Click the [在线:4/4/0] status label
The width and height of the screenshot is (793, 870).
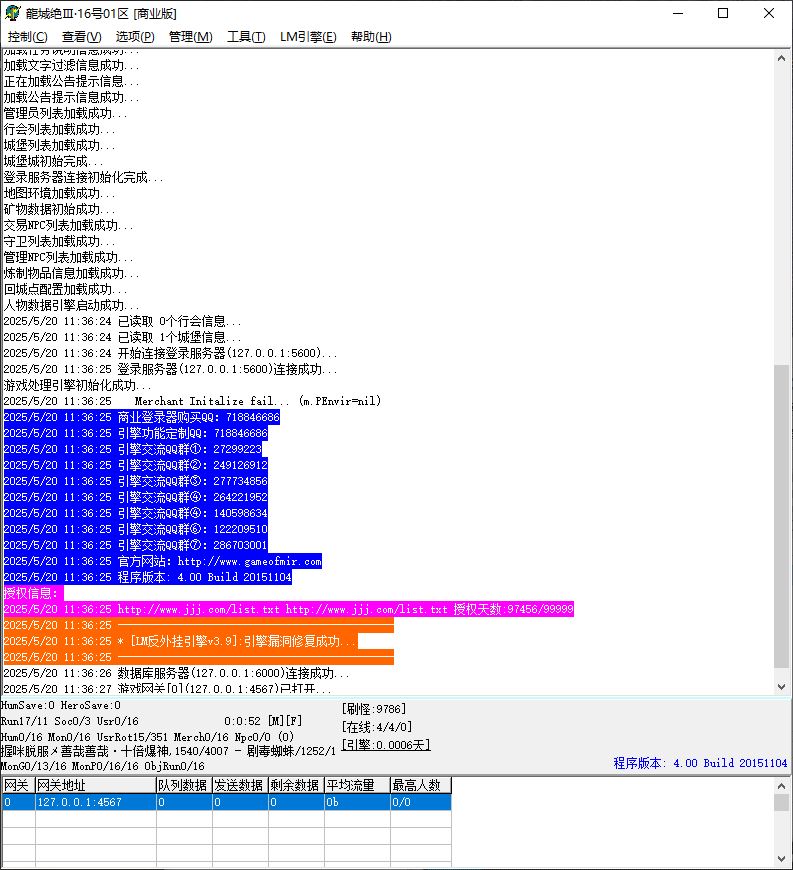pyautogui.click(x=377, y=726)
